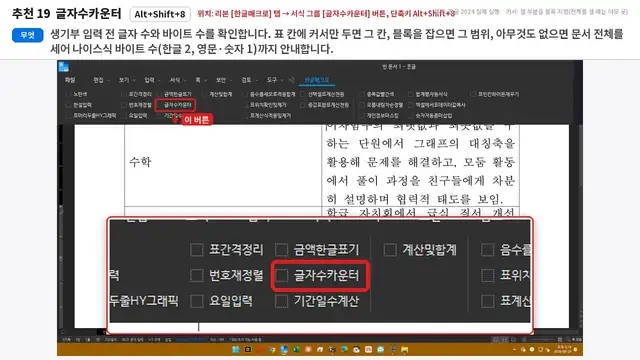The width and height of the screenshot is (640, 360).
Task: Open the 검토 menu
Action: pyautogui.click(x=246, y=80)
